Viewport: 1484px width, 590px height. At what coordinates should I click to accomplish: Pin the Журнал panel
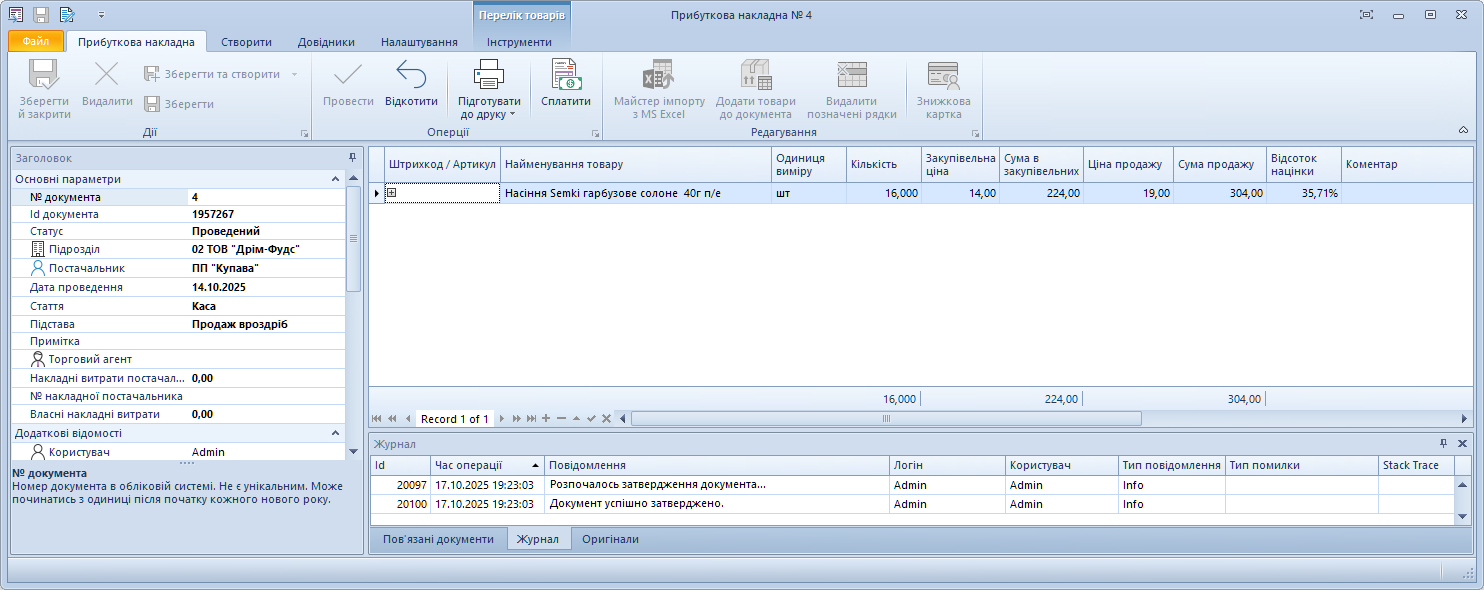coord(1443,443)
